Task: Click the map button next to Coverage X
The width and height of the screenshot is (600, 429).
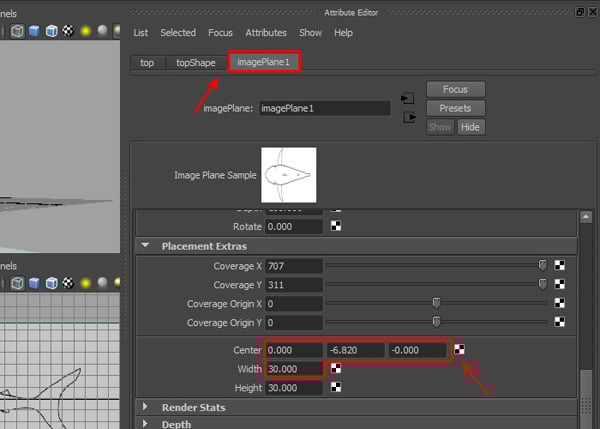Action: click(561, 266)
